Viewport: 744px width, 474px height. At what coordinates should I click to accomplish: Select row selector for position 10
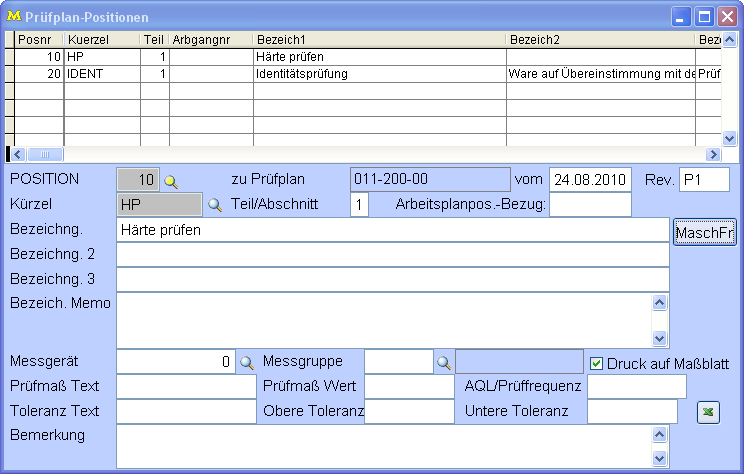coord(9,57)
